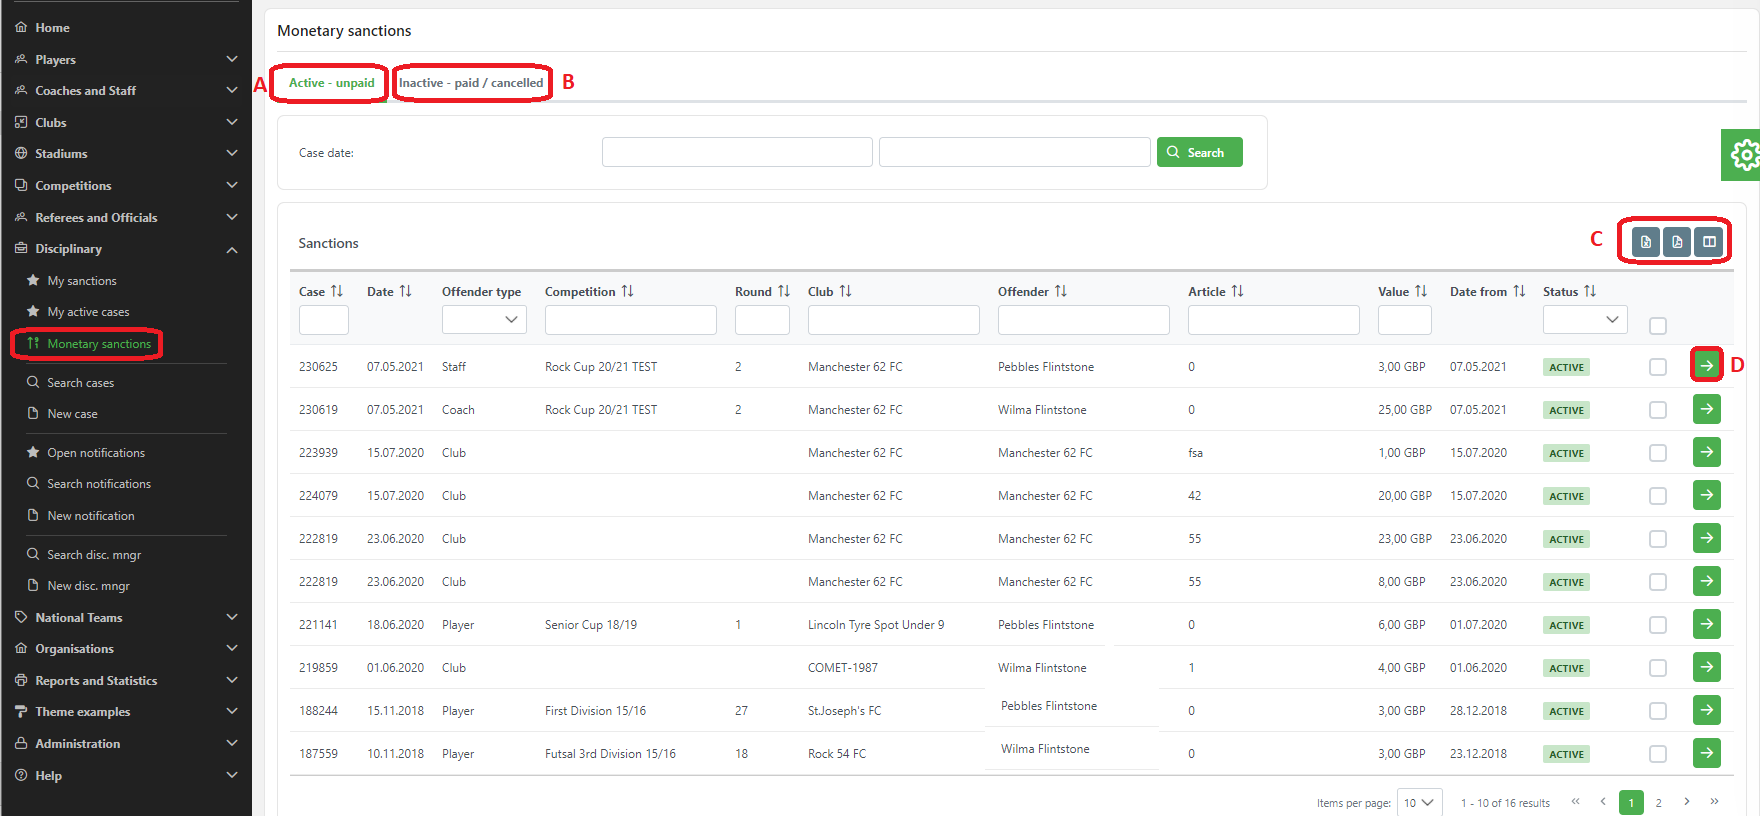Sort table by Value column

(1420, 291)
